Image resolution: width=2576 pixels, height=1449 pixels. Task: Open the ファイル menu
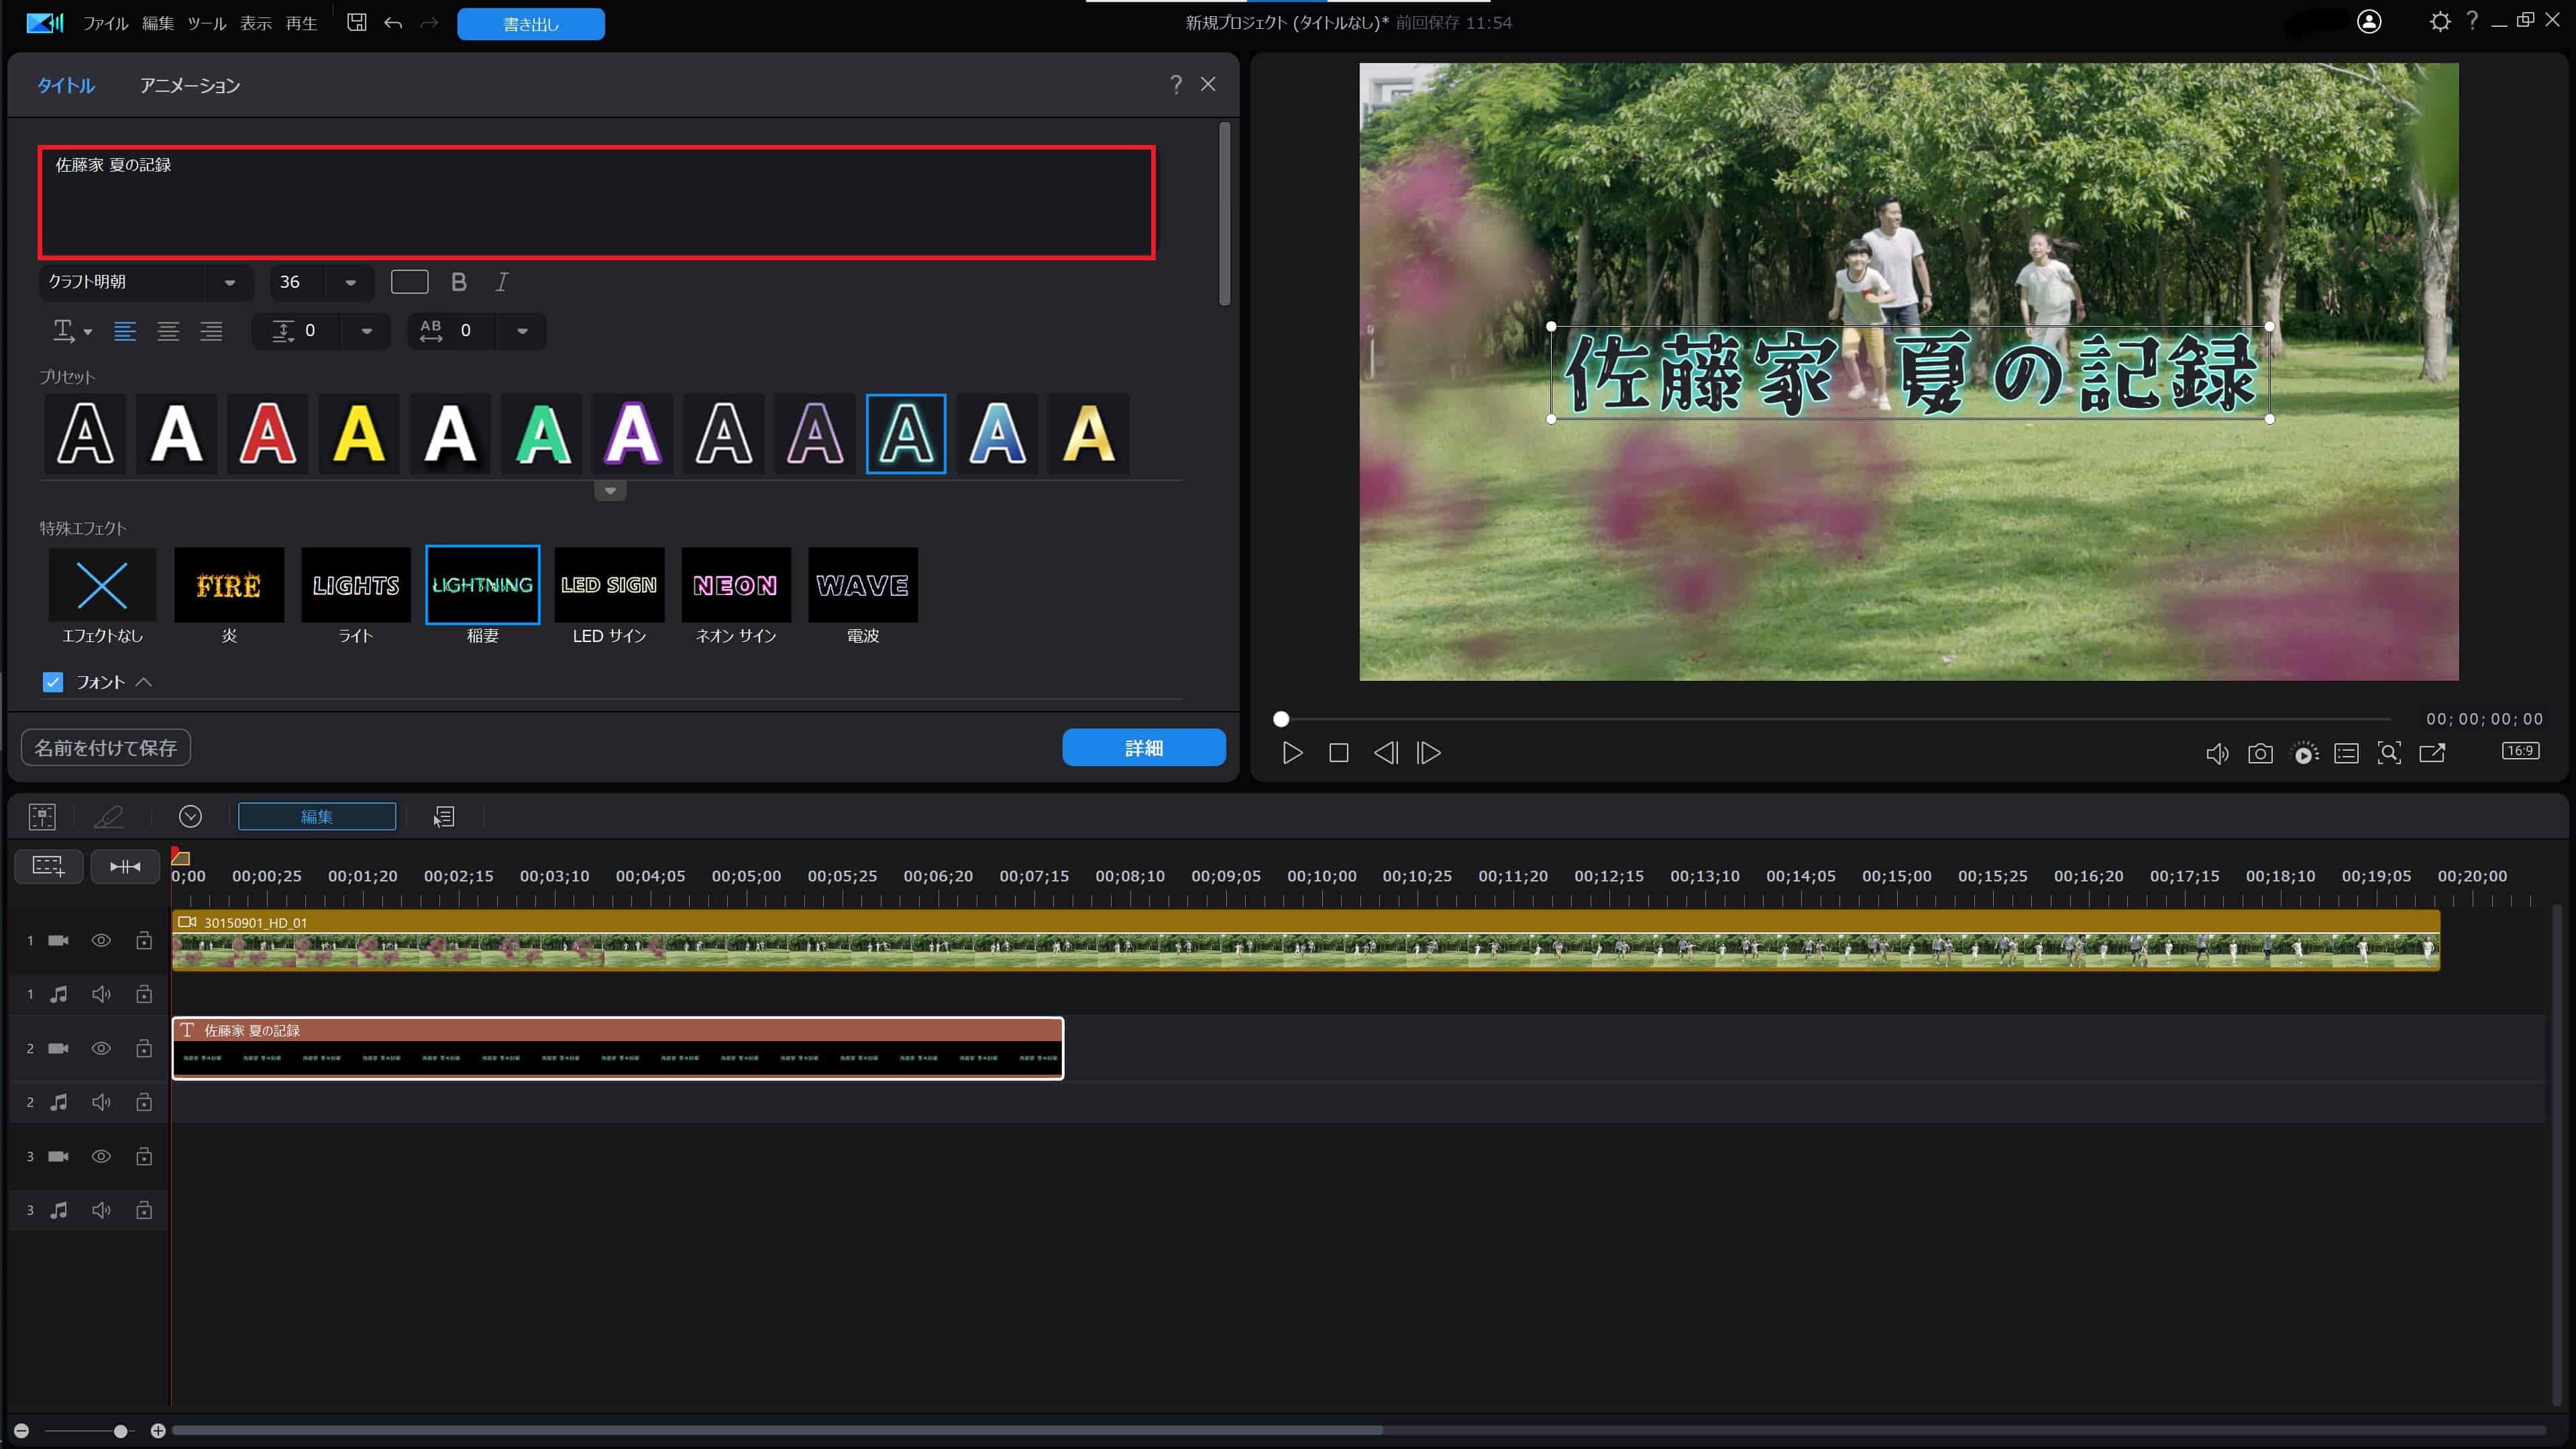(x=105, y=23)
